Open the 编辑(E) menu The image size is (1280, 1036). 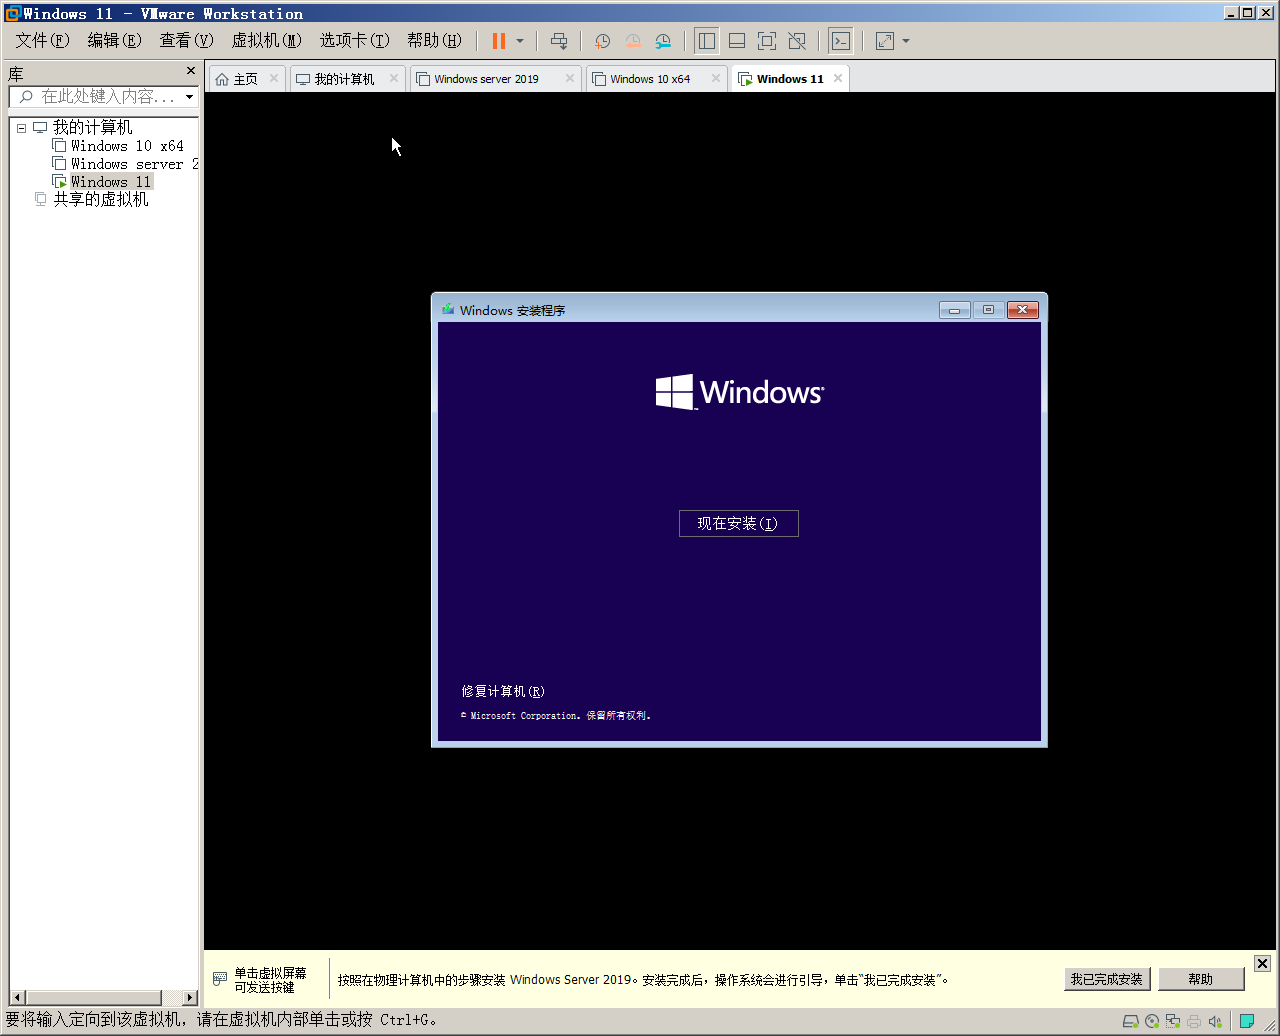tap(114, 40)
